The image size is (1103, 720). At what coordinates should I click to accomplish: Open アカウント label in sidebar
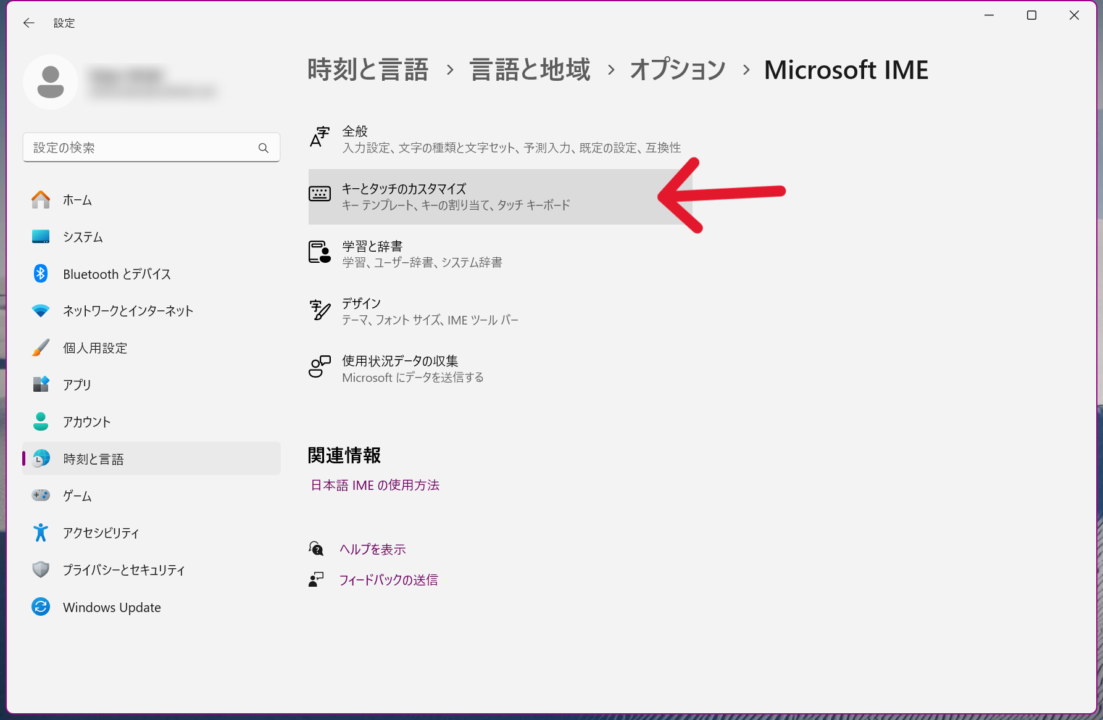[x=87, y=422]
